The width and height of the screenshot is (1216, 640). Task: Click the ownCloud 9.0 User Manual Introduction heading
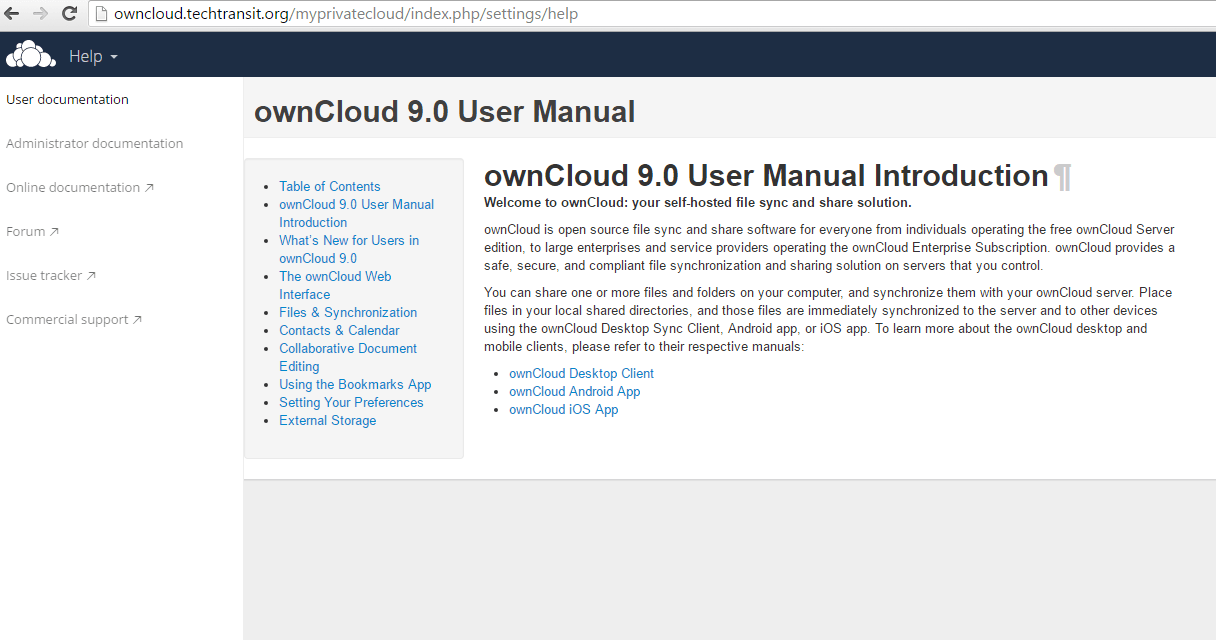[766, 176]
